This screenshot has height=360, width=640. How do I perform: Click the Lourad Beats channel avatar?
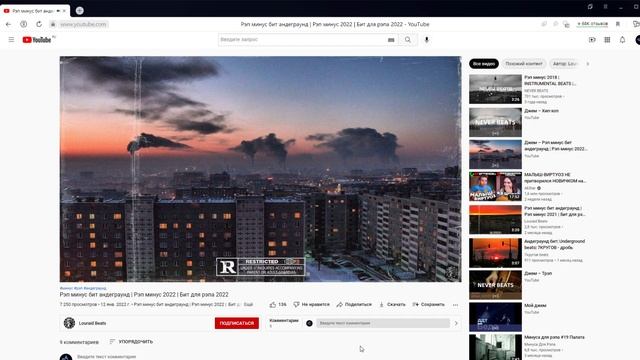click(x=69, y=323)
